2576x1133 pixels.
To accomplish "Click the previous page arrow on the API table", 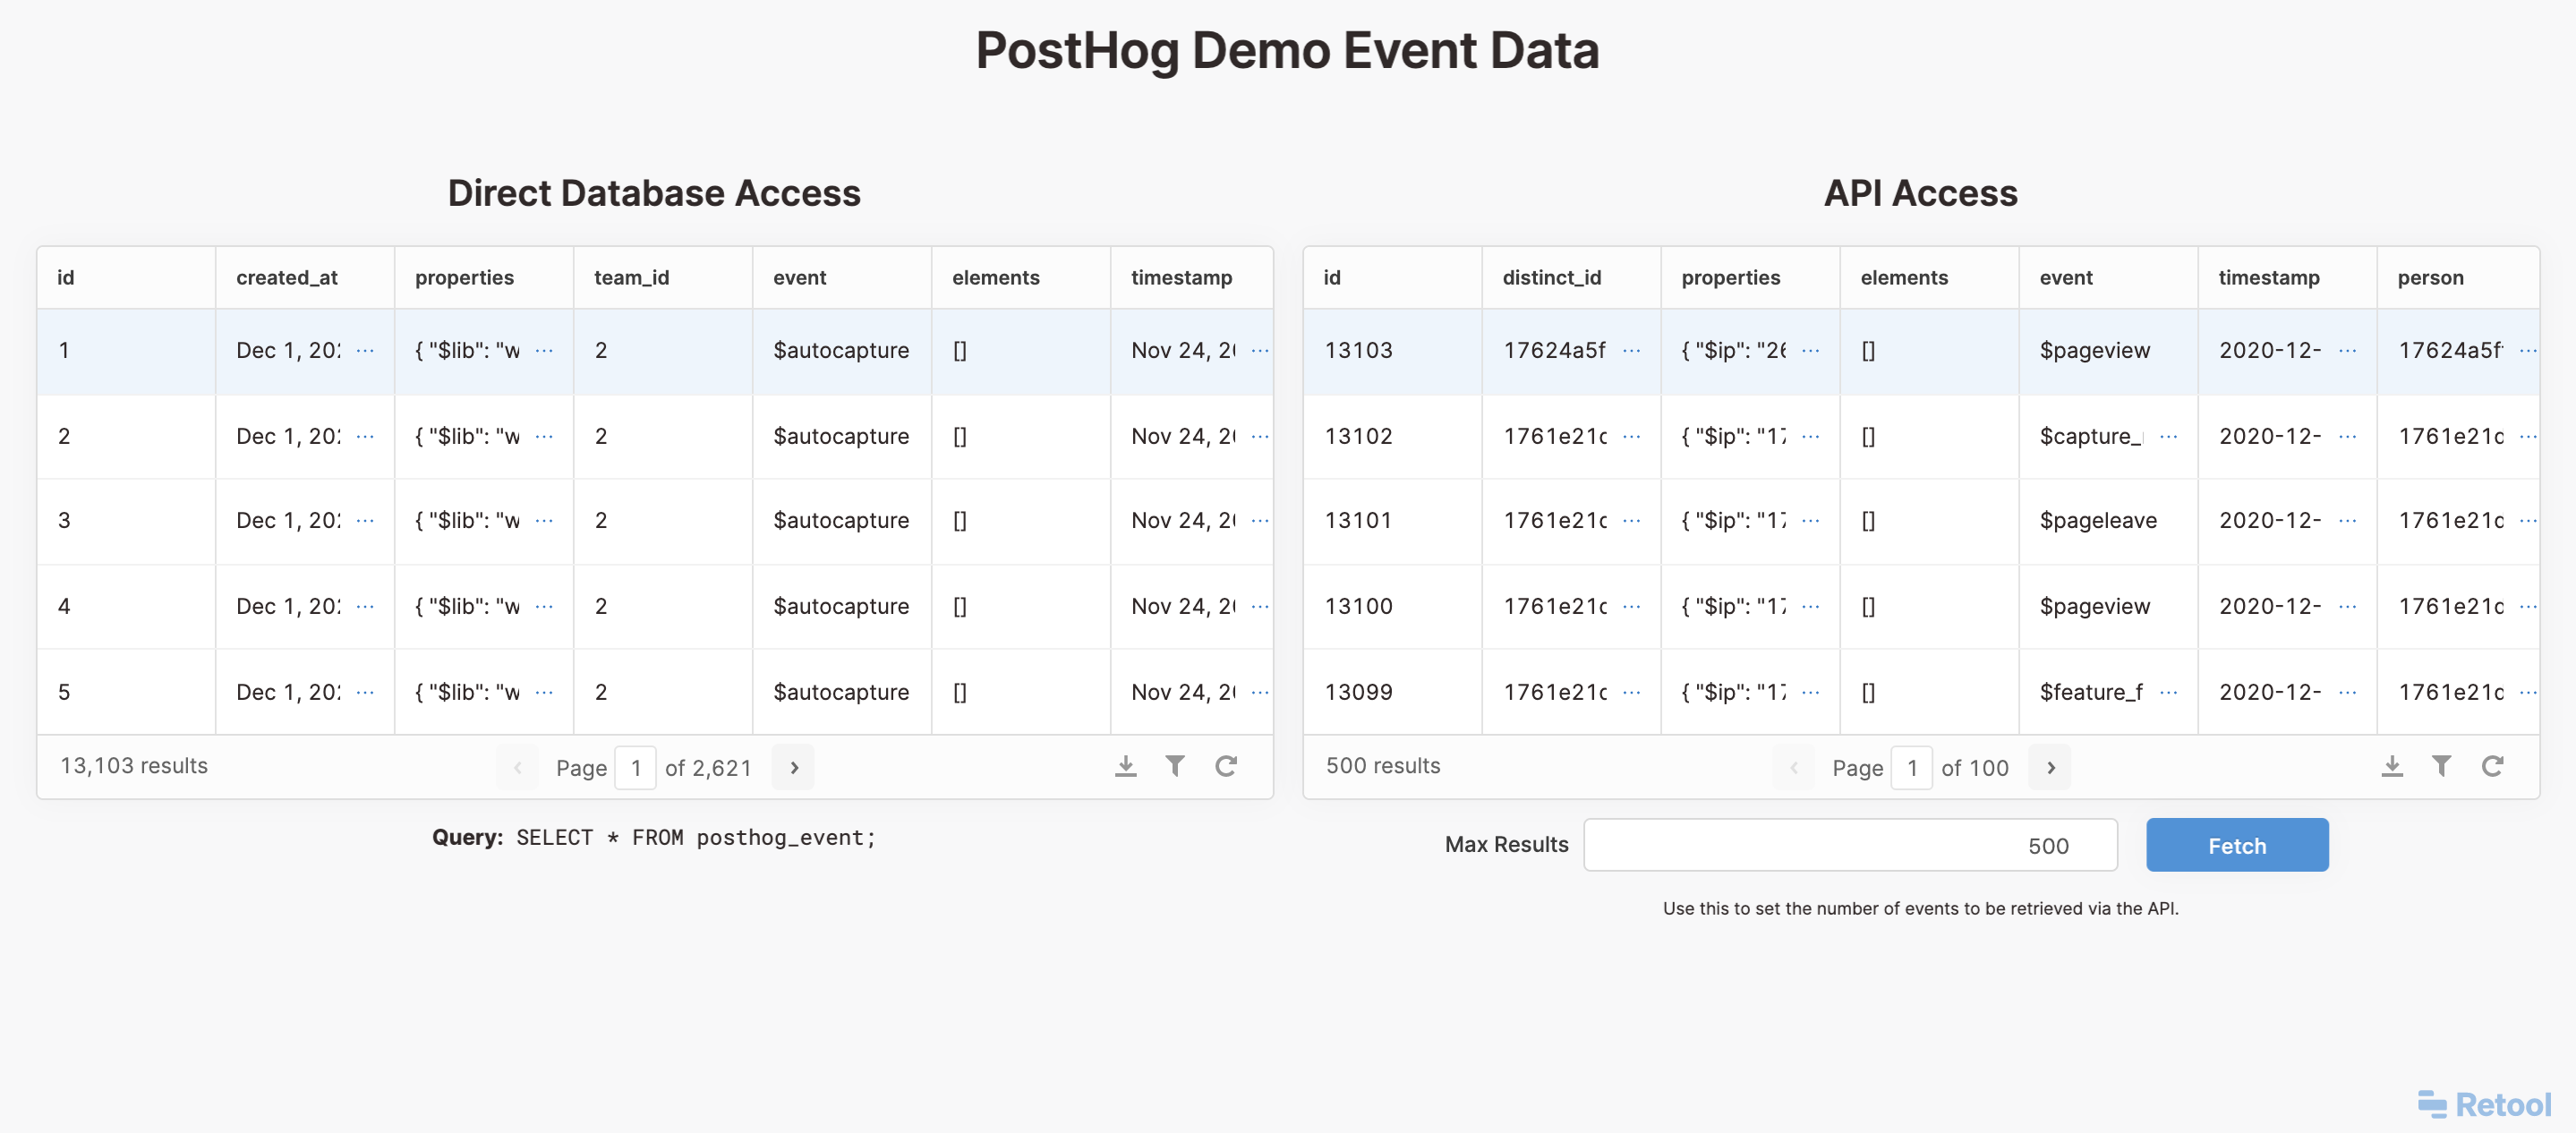I will (x=1795, y=767).
